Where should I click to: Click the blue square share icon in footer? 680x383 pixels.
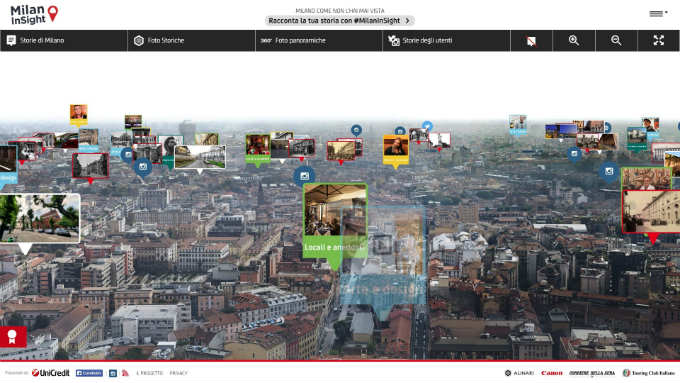pyautogui.click(x=113, y=373)
